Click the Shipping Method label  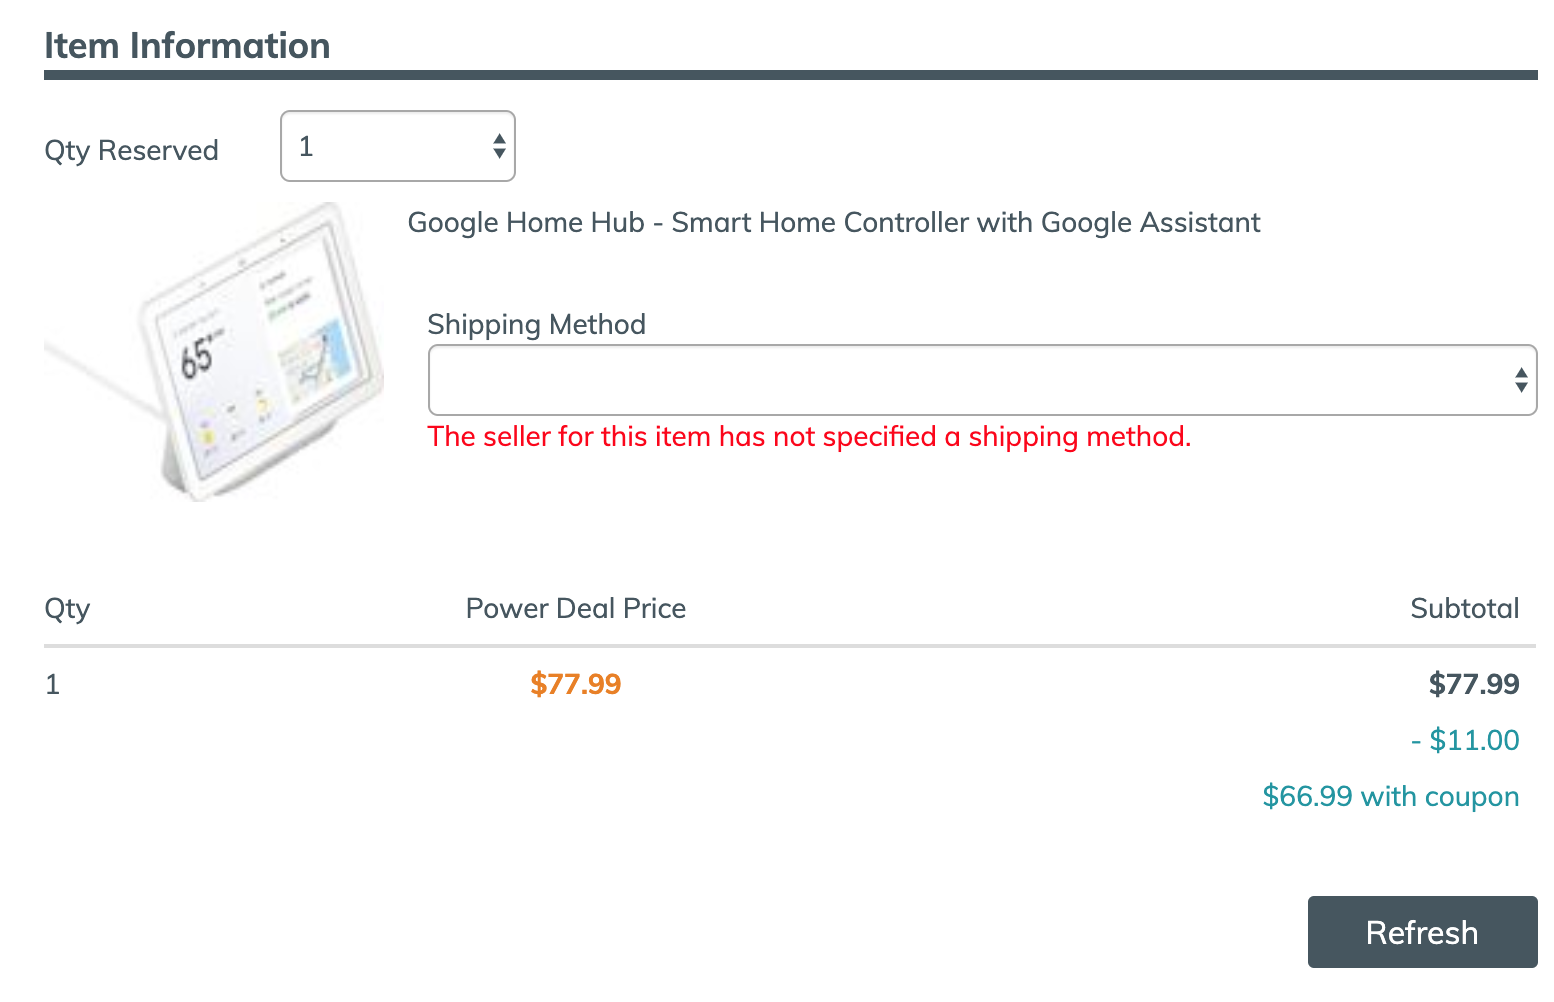click(536, 324)
